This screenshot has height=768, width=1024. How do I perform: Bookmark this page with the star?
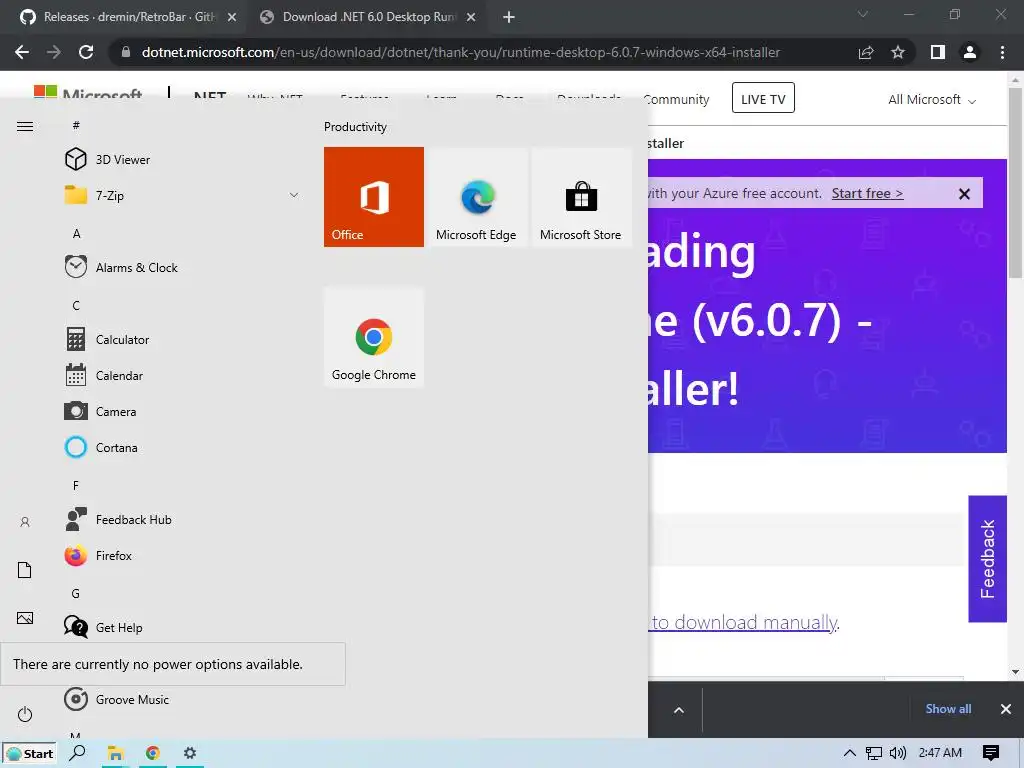click(898, 52)
